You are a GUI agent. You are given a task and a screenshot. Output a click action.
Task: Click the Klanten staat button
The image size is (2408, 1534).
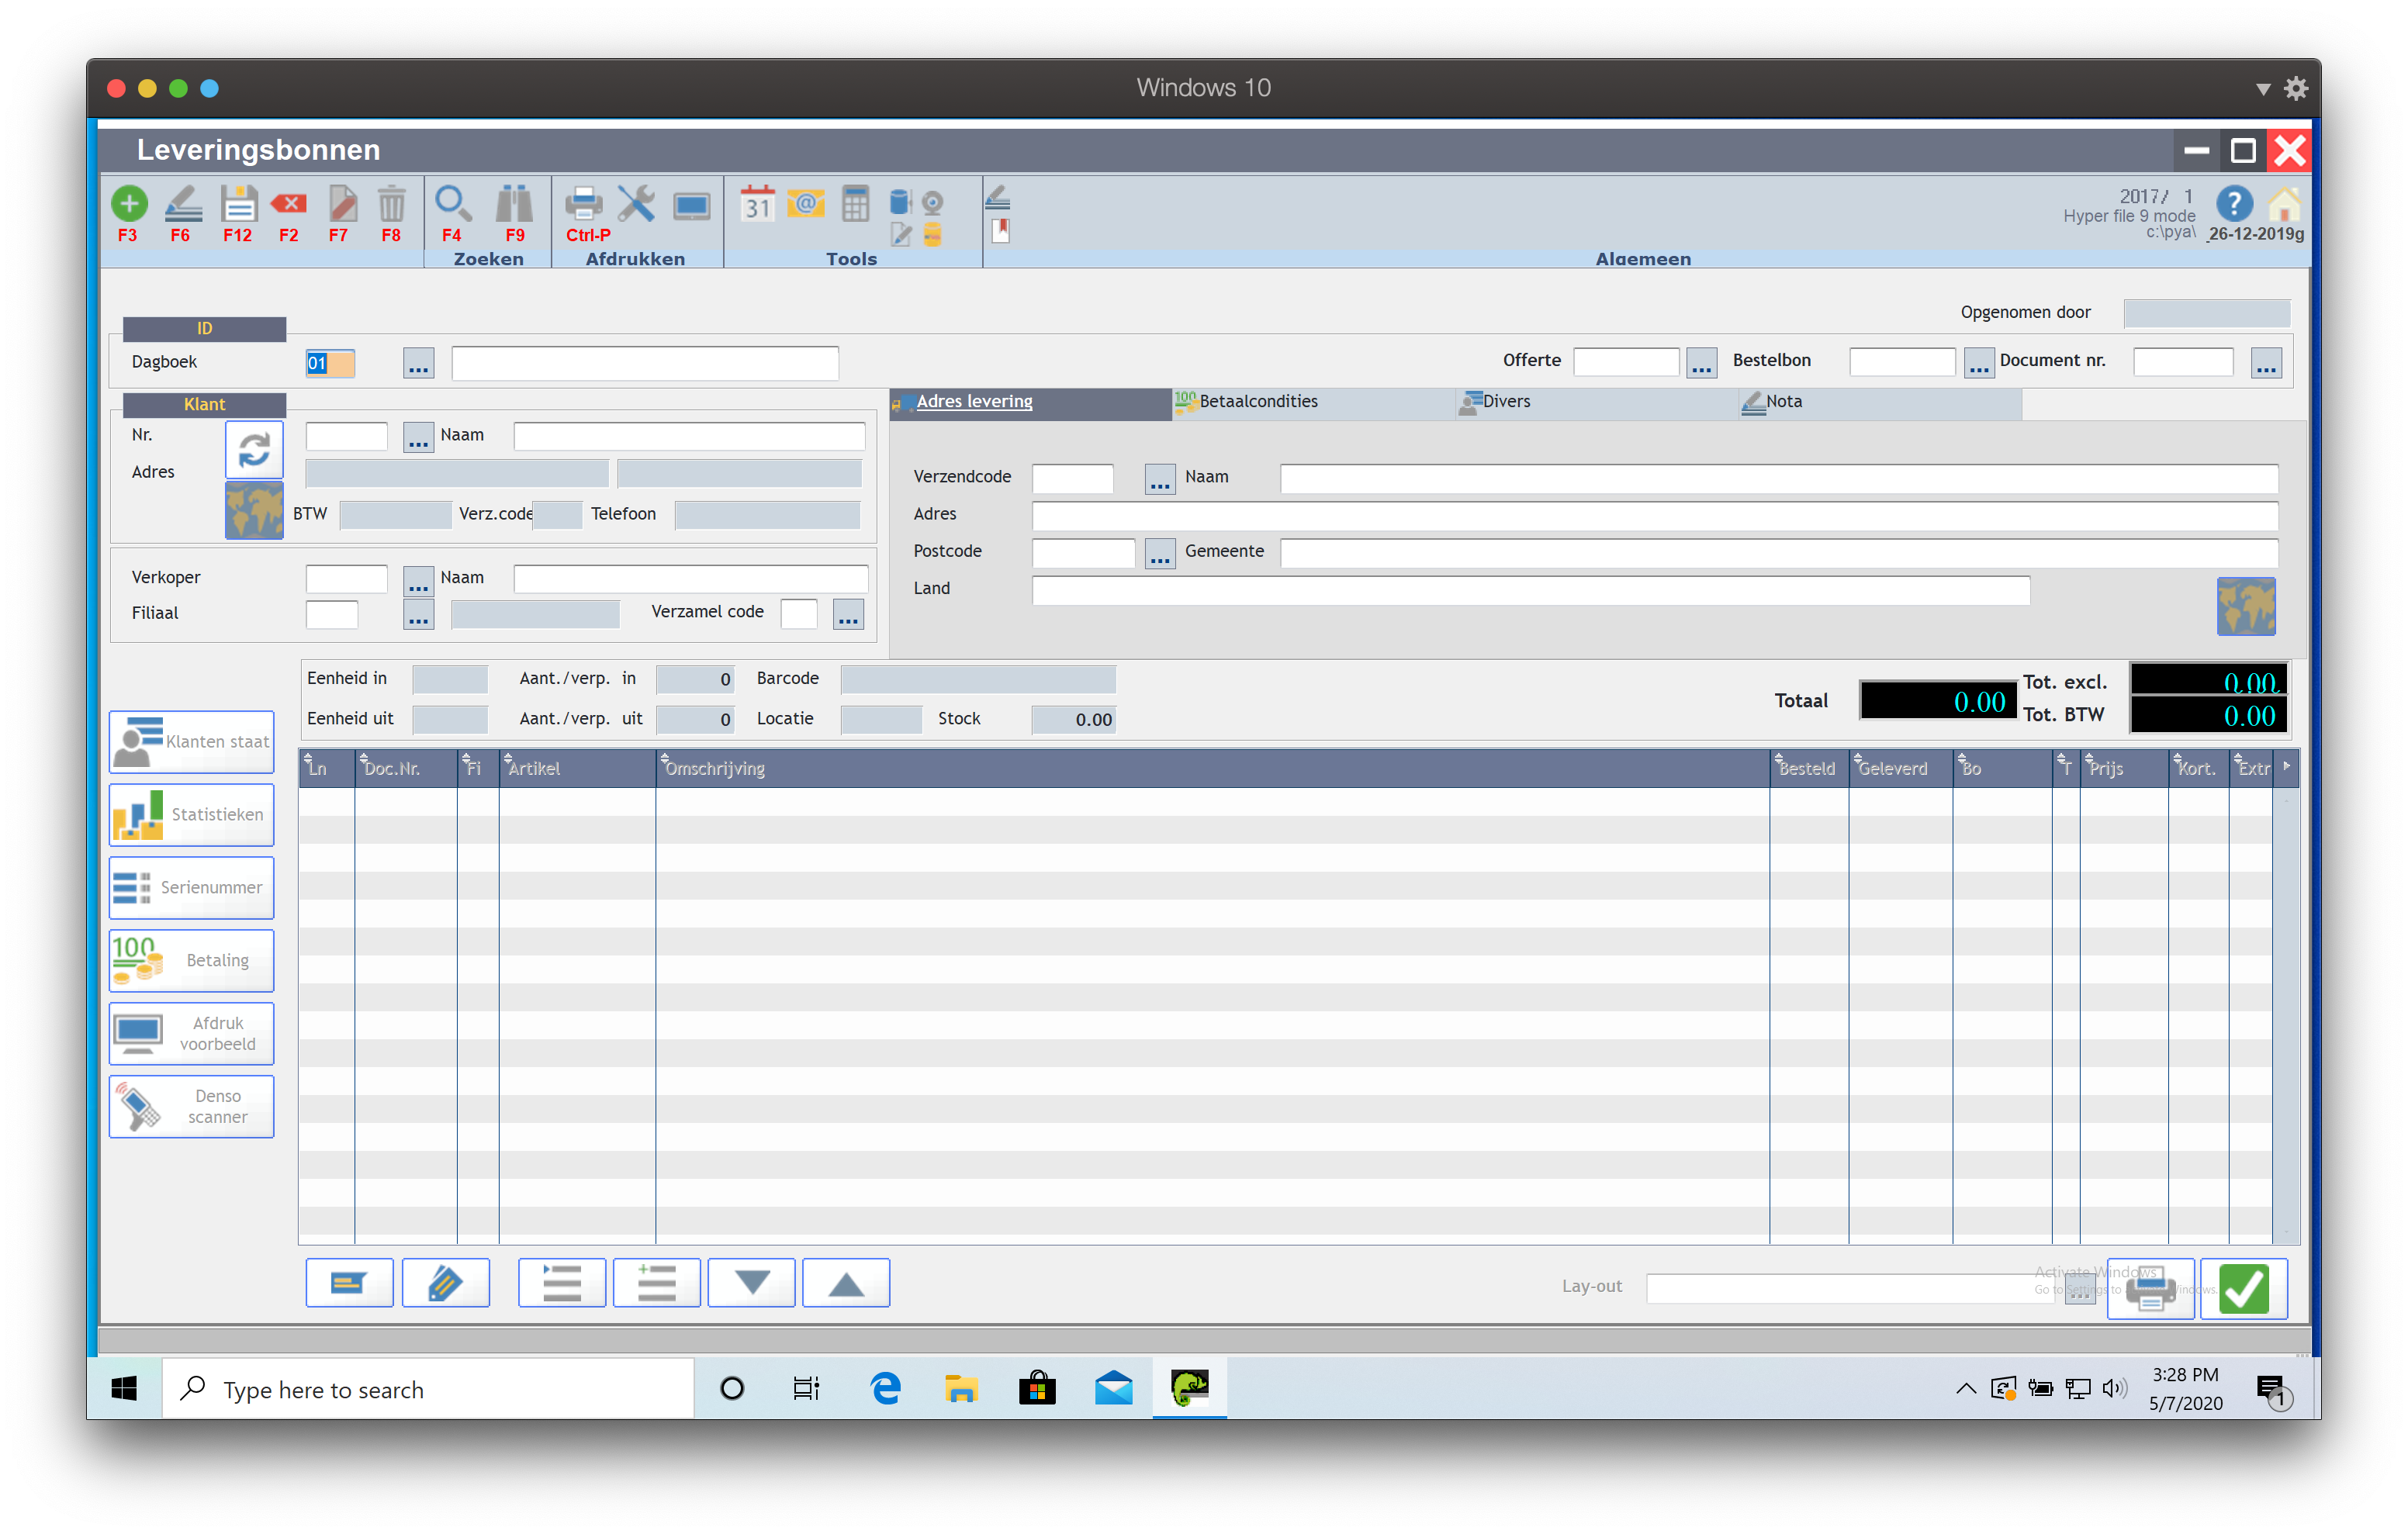[x=192, y=742]
